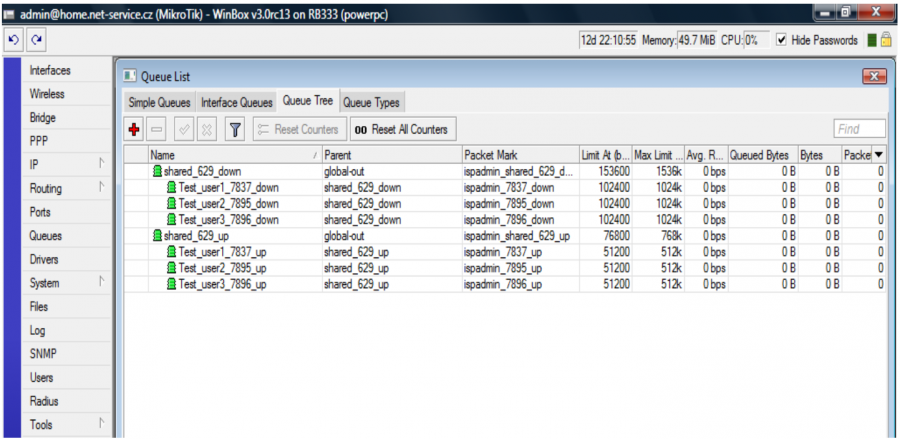Image resolution: width=900 pixels, height=439 pixels.
Task: Close the Queue List window
Action: pos(874,76)
